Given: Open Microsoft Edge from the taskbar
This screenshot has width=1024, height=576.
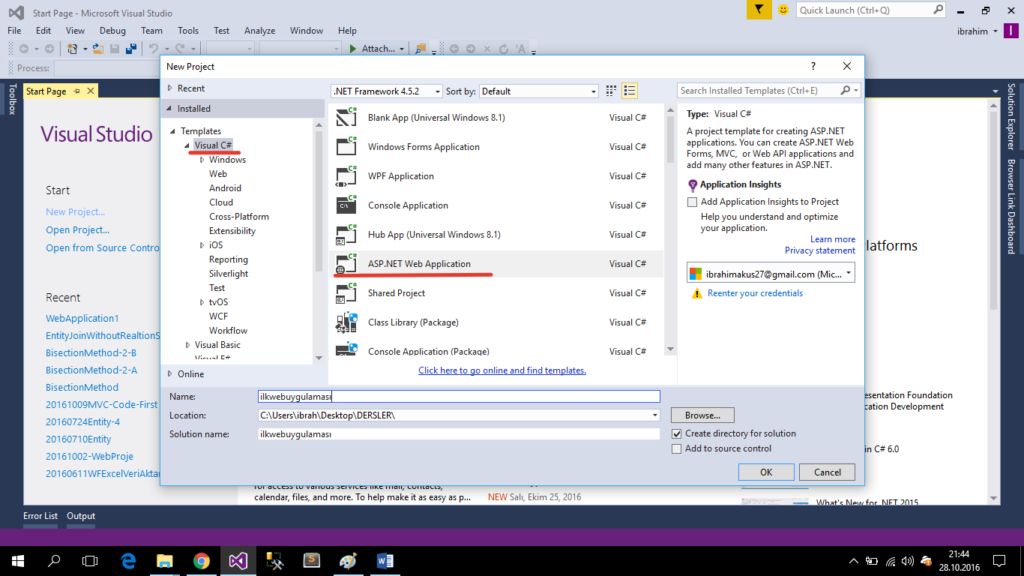Looking at the screenshot, I should (128, 561).
